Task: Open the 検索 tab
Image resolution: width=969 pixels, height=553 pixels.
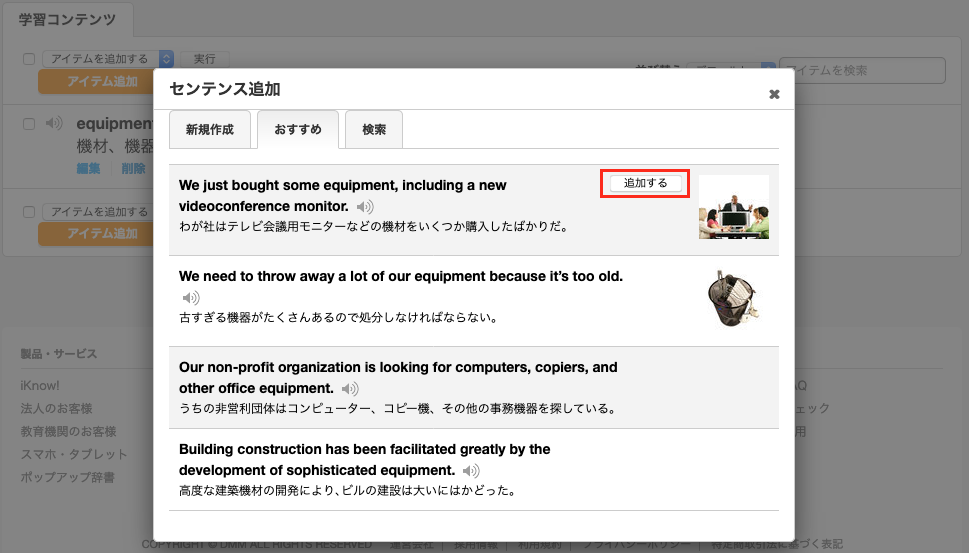Action: [x=374, y=130]
